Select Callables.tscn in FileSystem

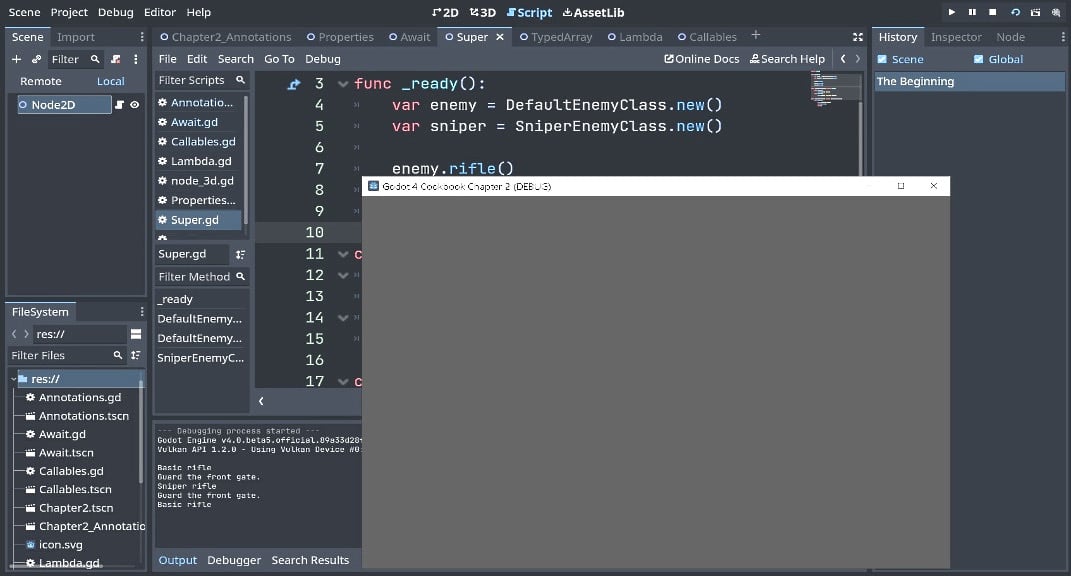75,489
